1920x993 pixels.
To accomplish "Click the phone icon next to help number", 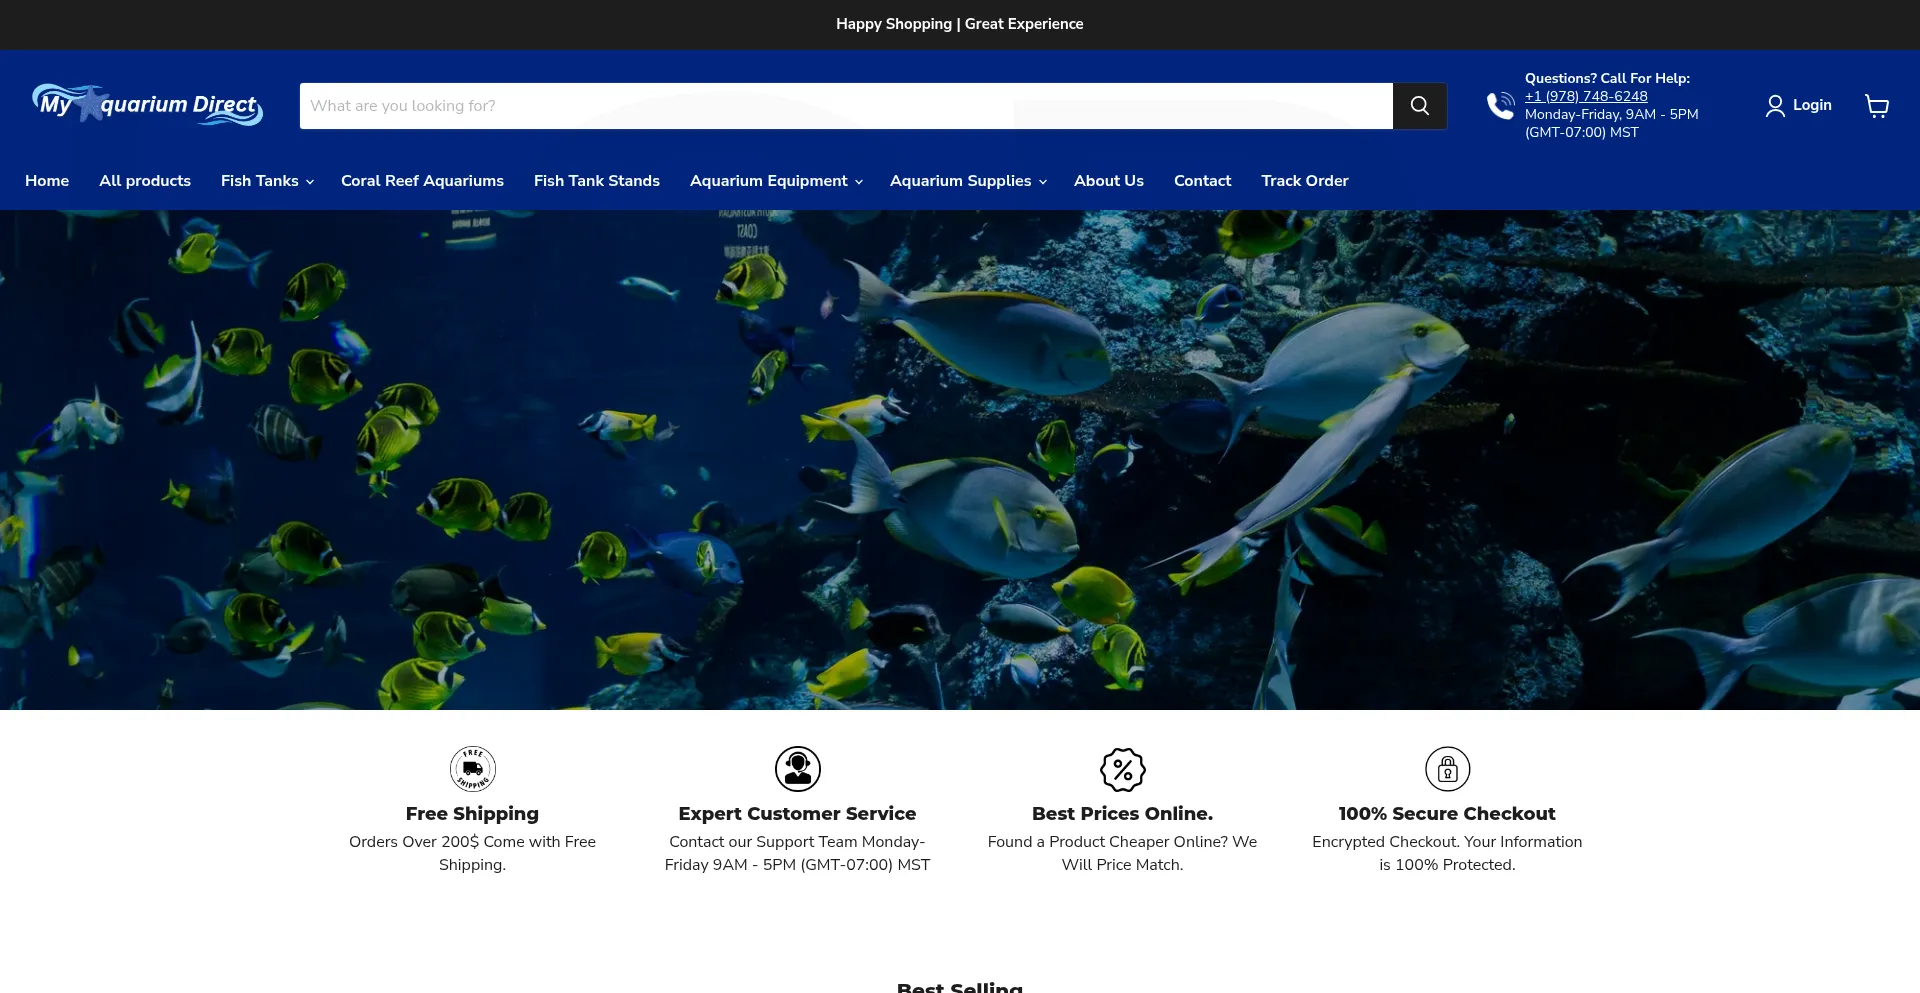I will (1501, 105).
